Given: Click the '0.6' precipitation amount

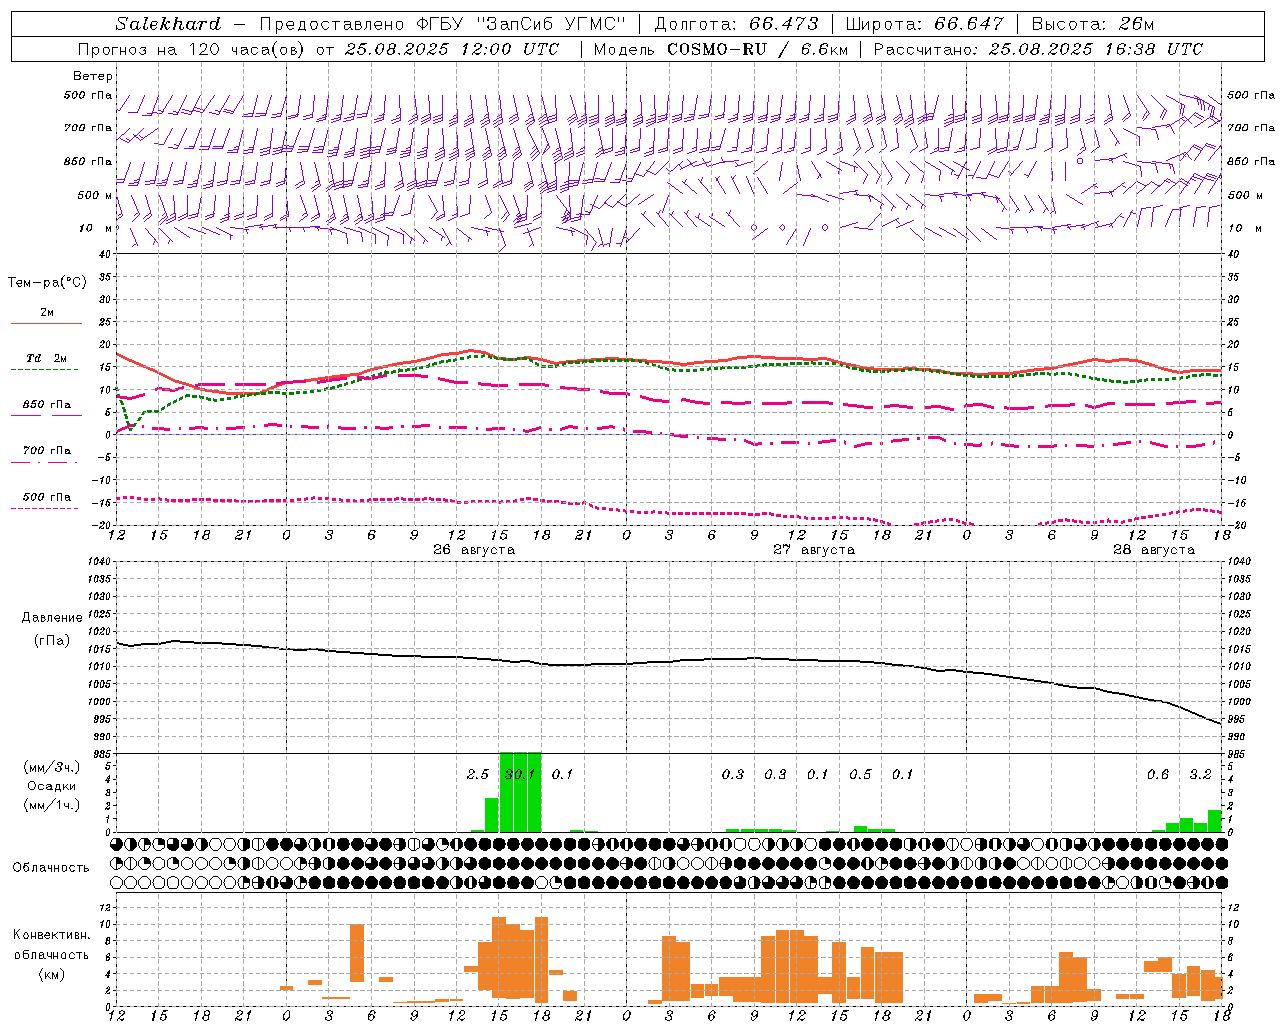Looking at the screenshot, I should 1158,774.
